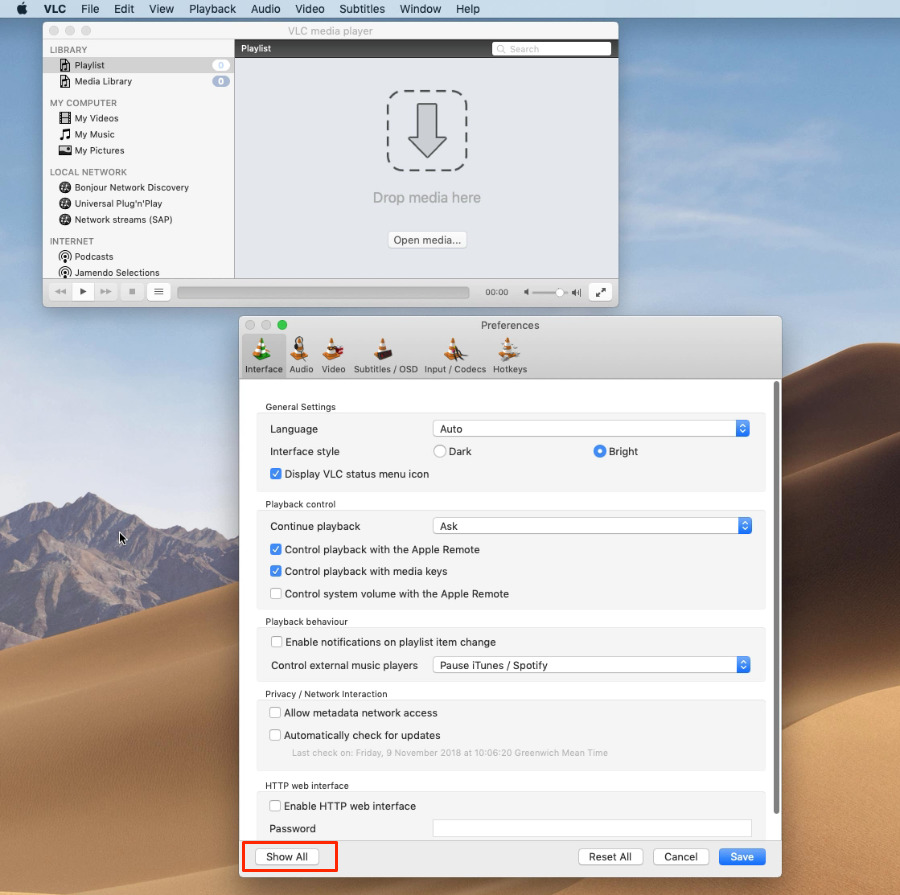Toggle Display VLC status menu icon

276,474
